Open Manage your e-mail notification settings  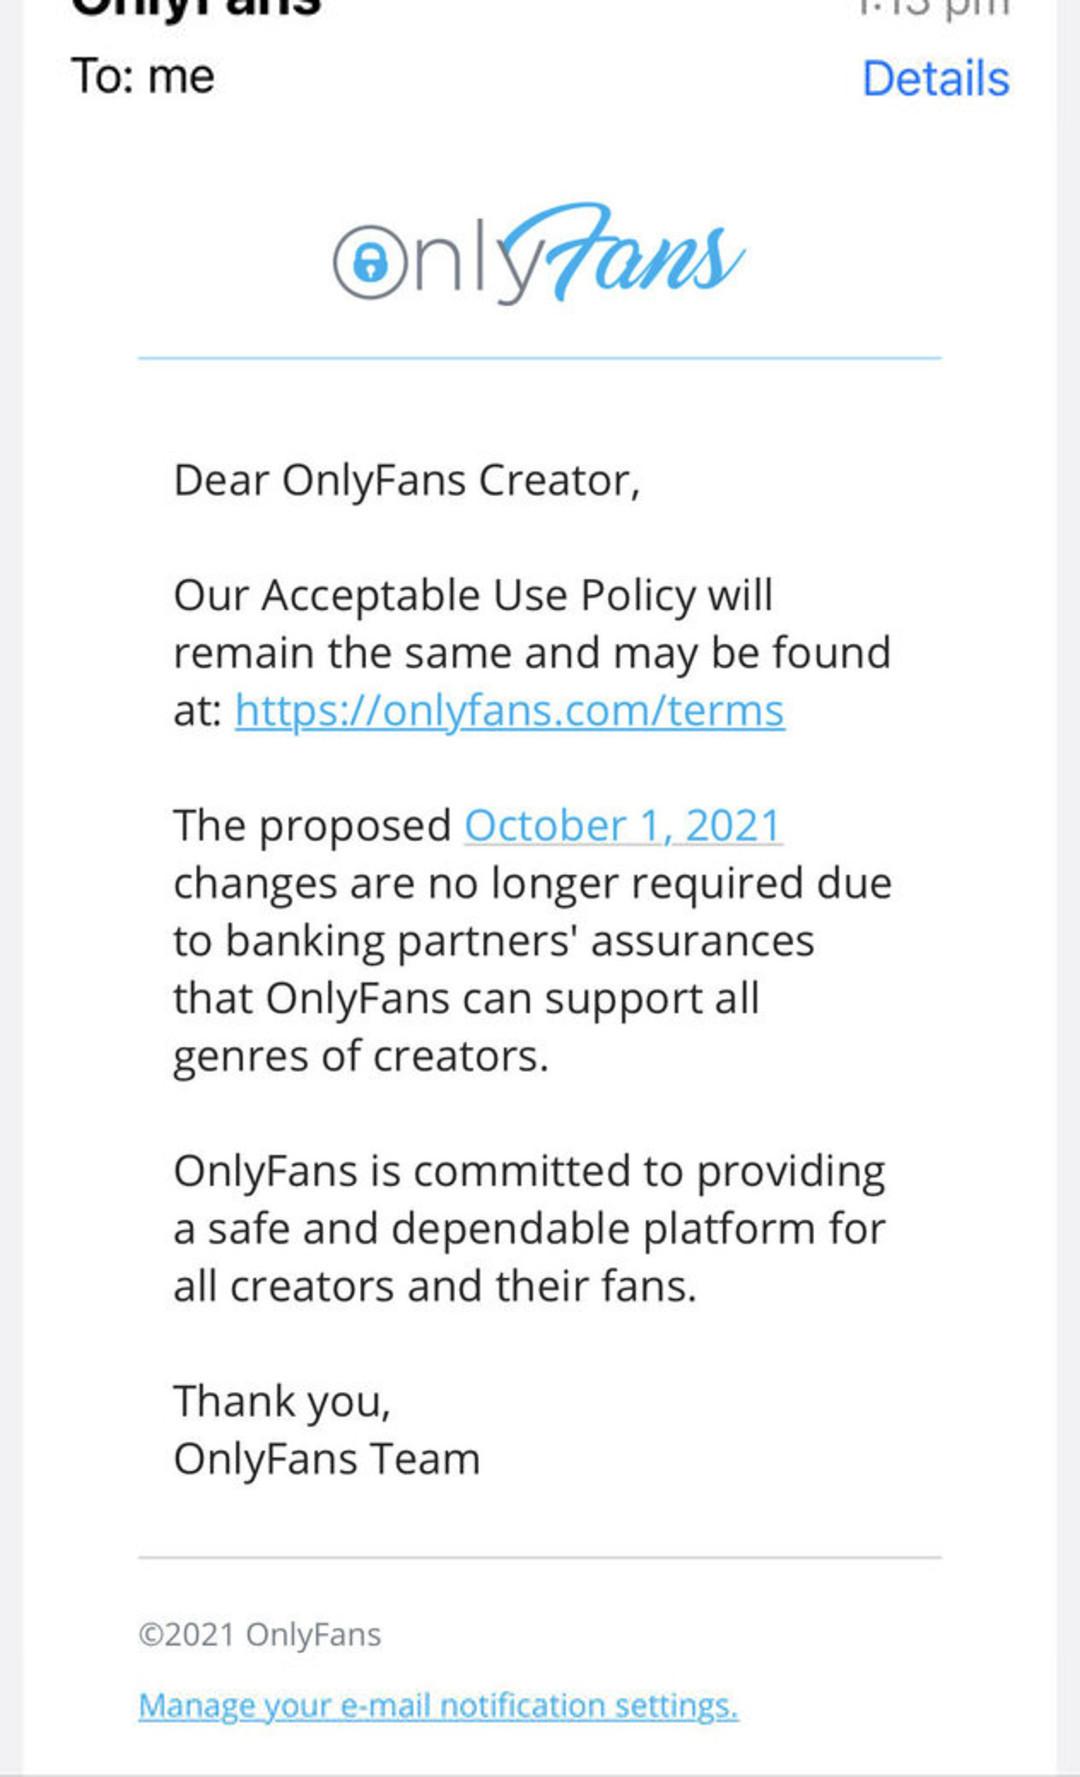click(x=438, y=1705)
